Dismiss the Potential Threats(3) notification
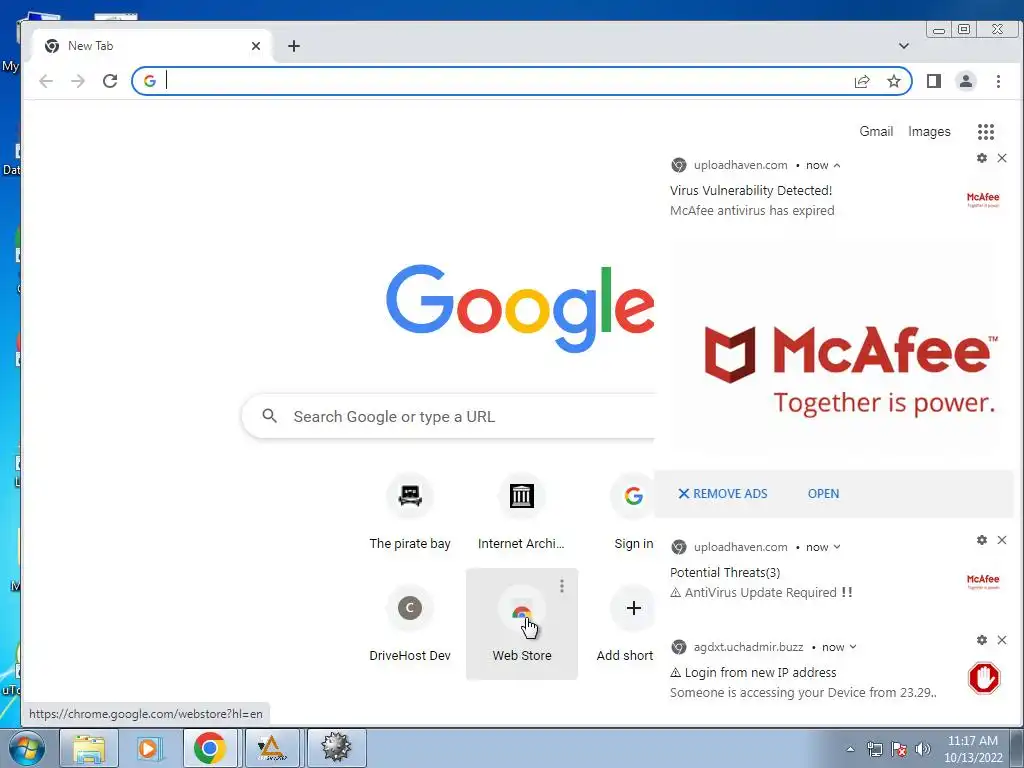Image resolution: width=1024 pixels, height=768 pixels. point(1002,540)
